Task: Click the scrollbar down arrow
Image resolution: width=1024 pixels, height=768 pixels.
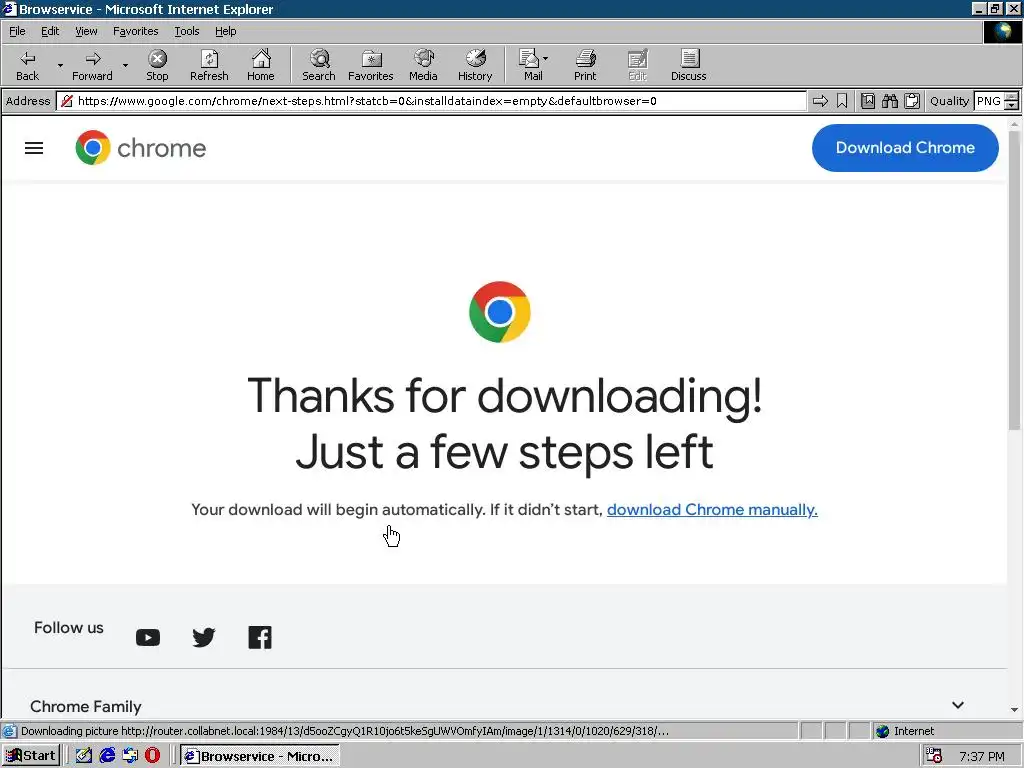Action: tap(1014, 710)
